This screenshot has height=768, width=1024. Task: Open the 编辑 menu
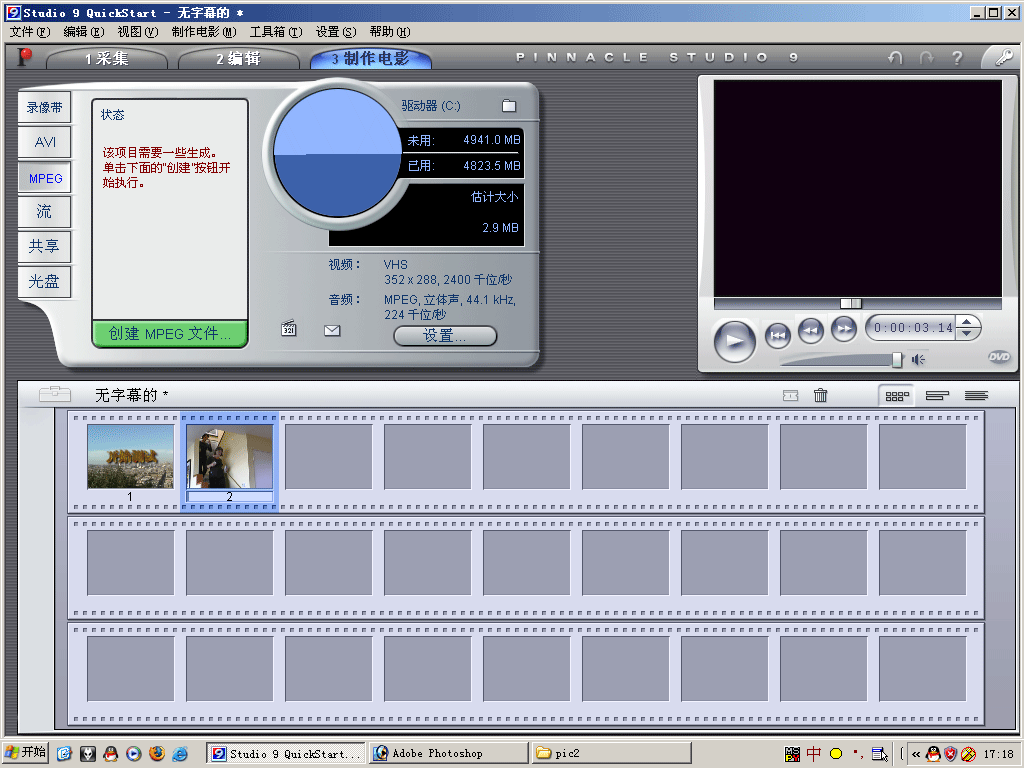(x=84, y=32)
